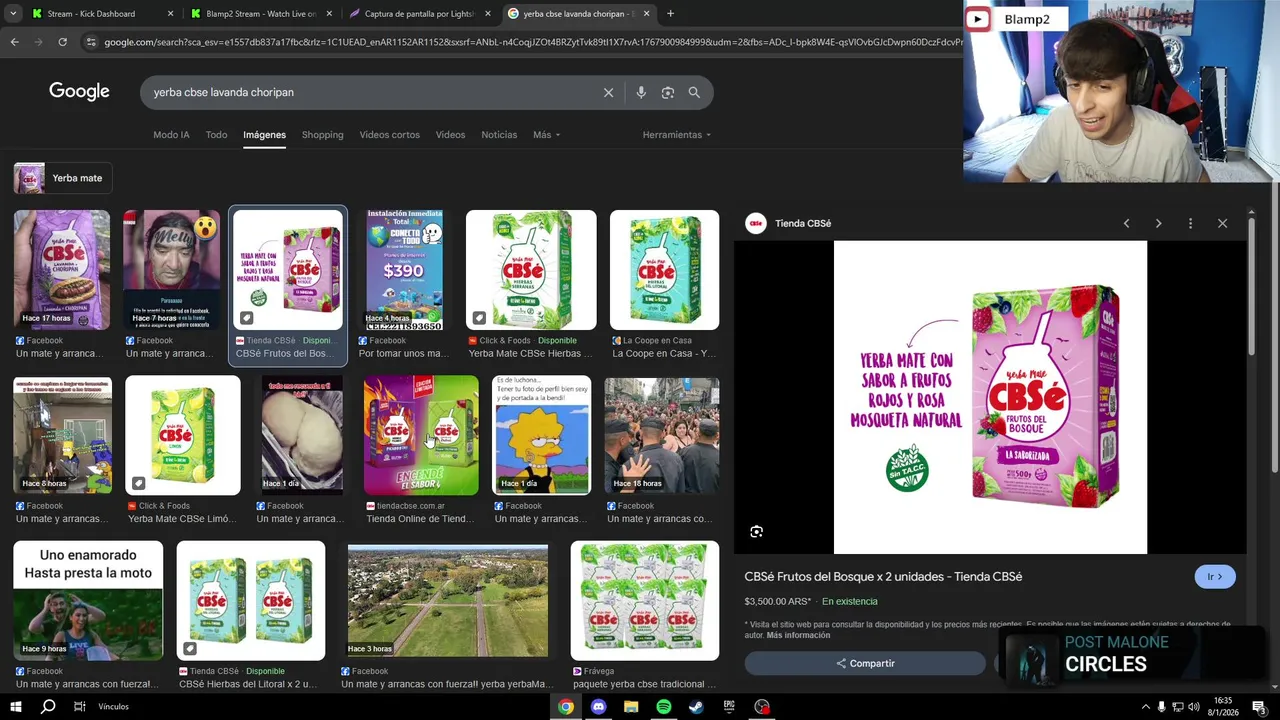Switch to Discord from the taskbar
Screen dimensions: 1280x720
(598, 706)
